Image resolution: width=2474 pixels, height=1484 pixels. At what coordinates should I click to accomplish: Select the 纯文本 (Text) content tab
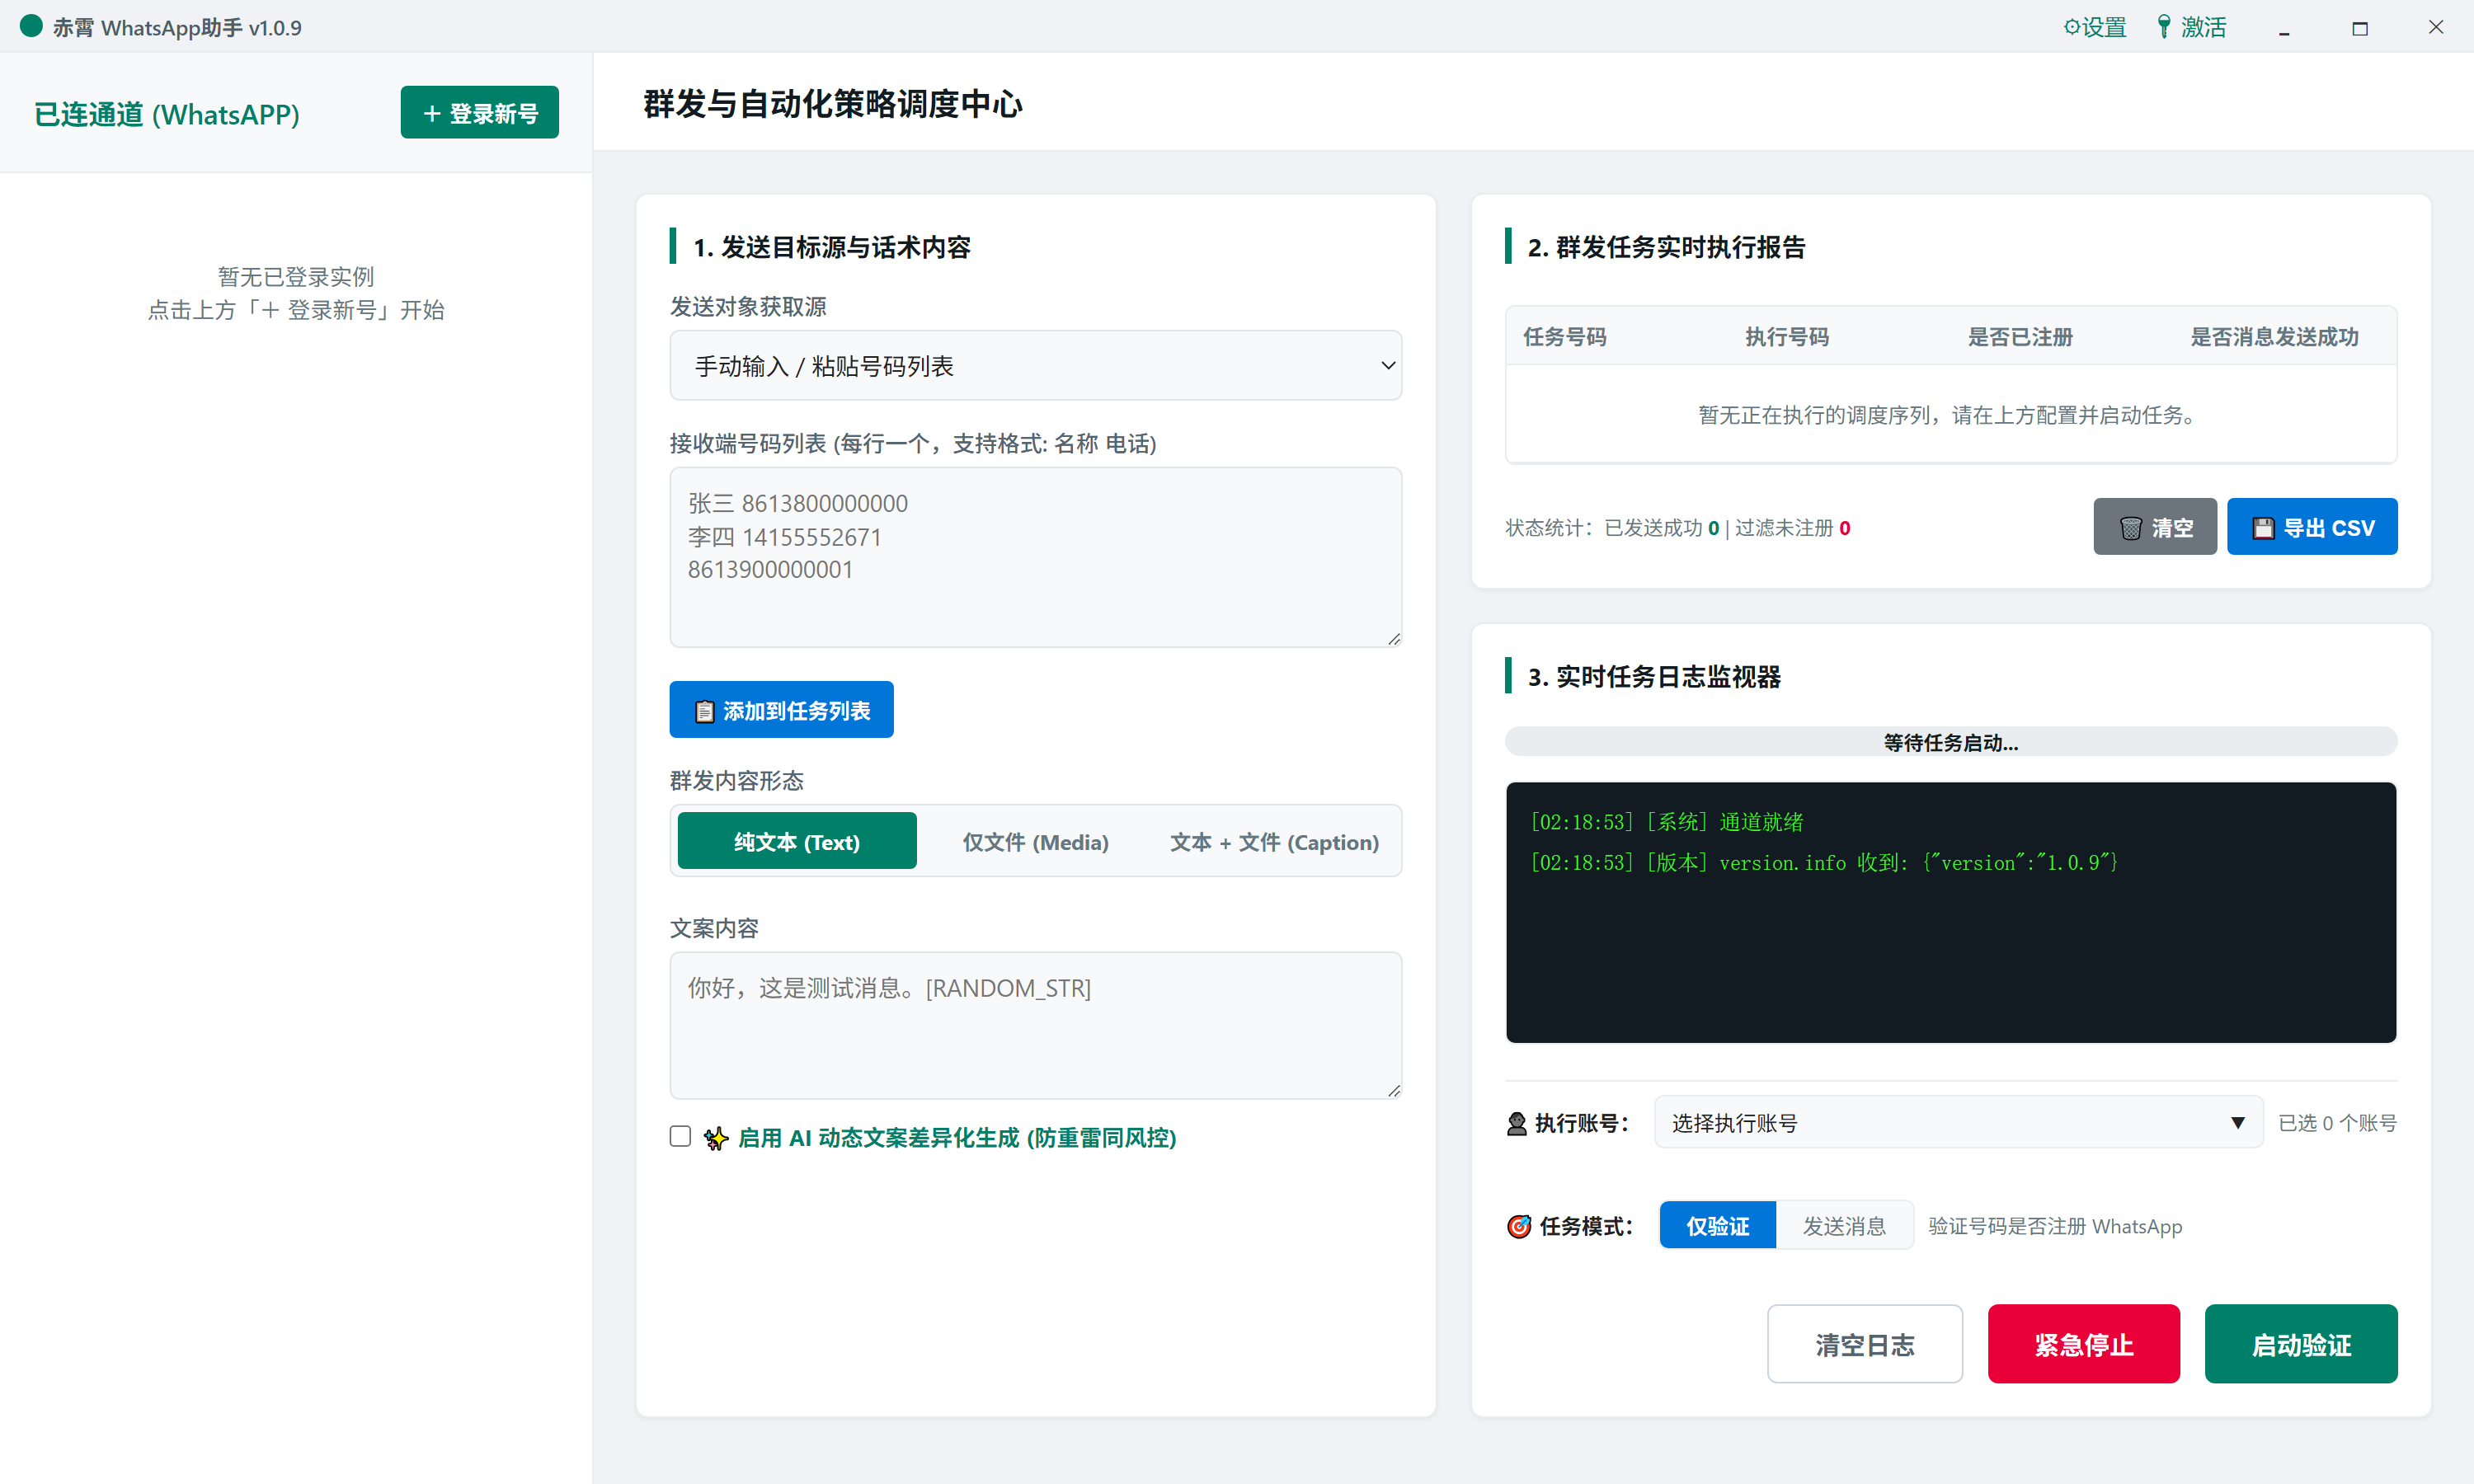pos(797,841)
